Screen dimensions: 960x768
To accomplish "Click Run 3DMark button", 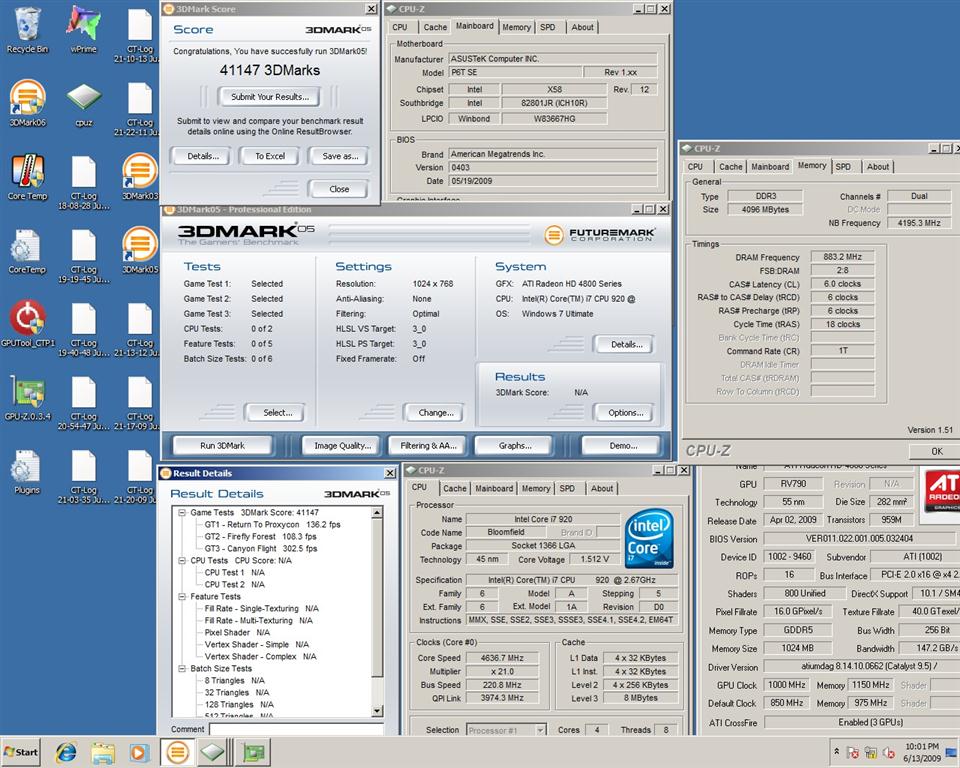I will (x=222, y=446).
